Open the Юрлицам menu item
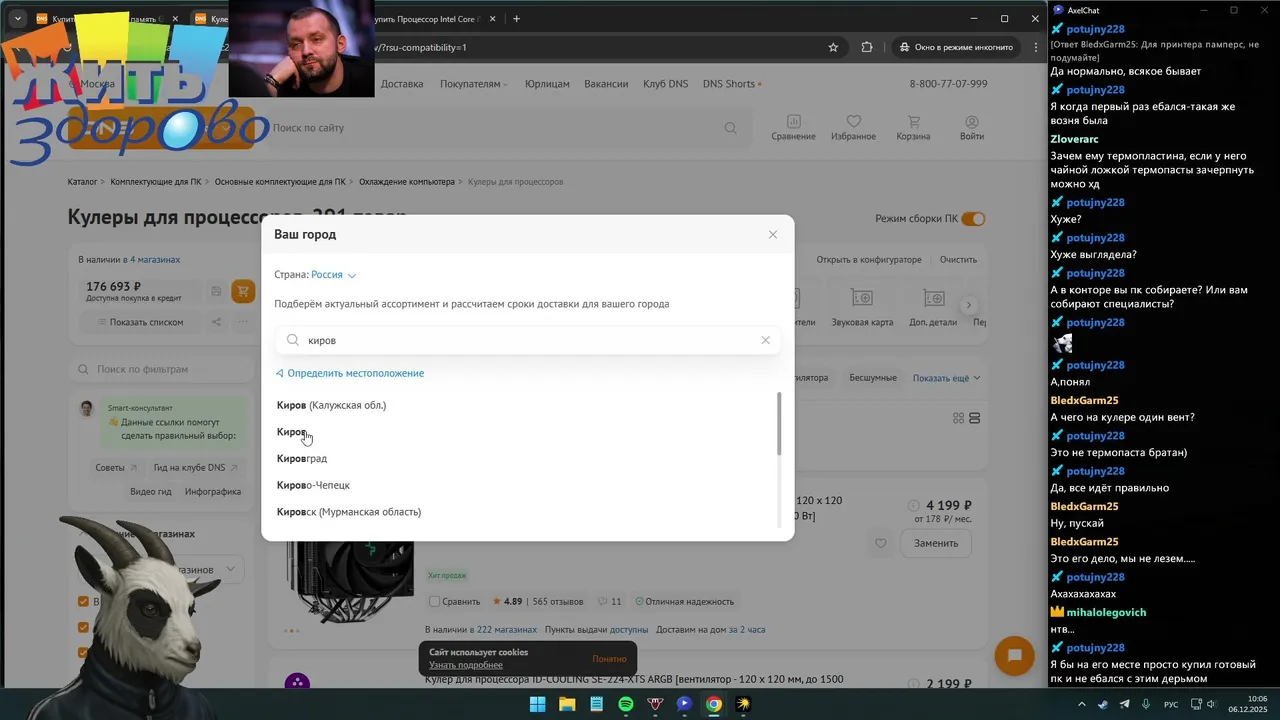1280x720 pixels. click(546, 84)
